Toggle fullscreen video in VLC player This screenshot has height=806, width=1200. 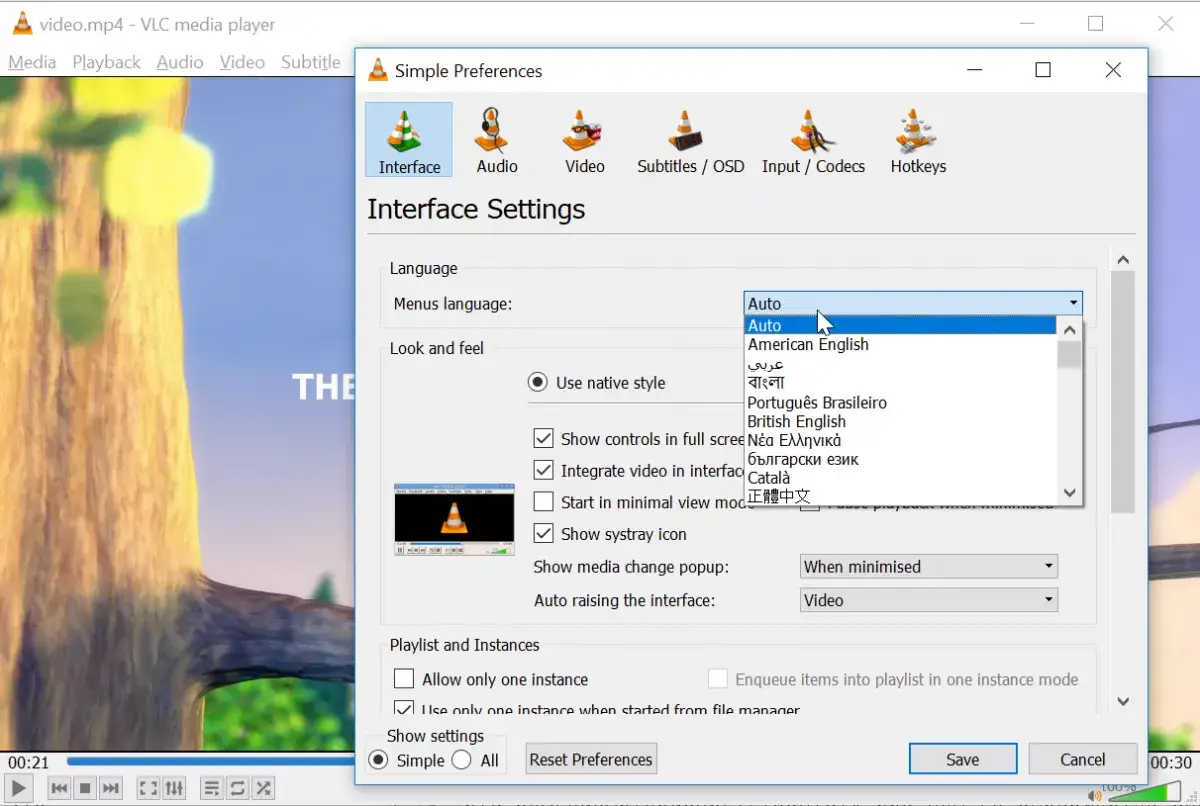(x=148, y=788)
